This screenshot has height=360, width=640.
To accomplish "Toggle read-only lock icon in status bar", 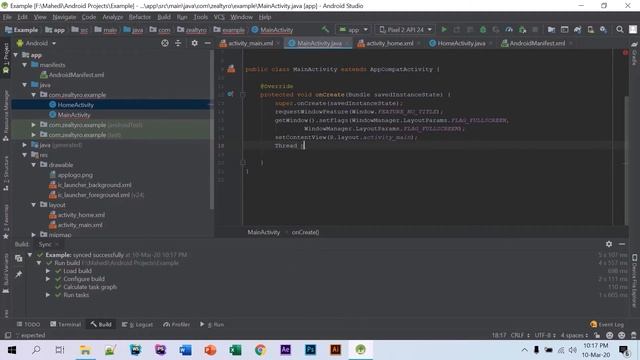I will pos(597,335).
